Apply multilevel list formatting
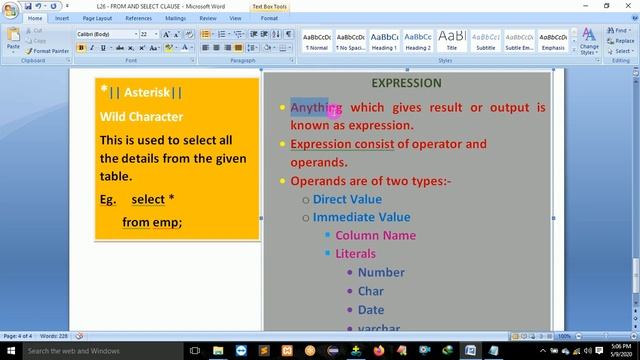 (x=238, y=34)
